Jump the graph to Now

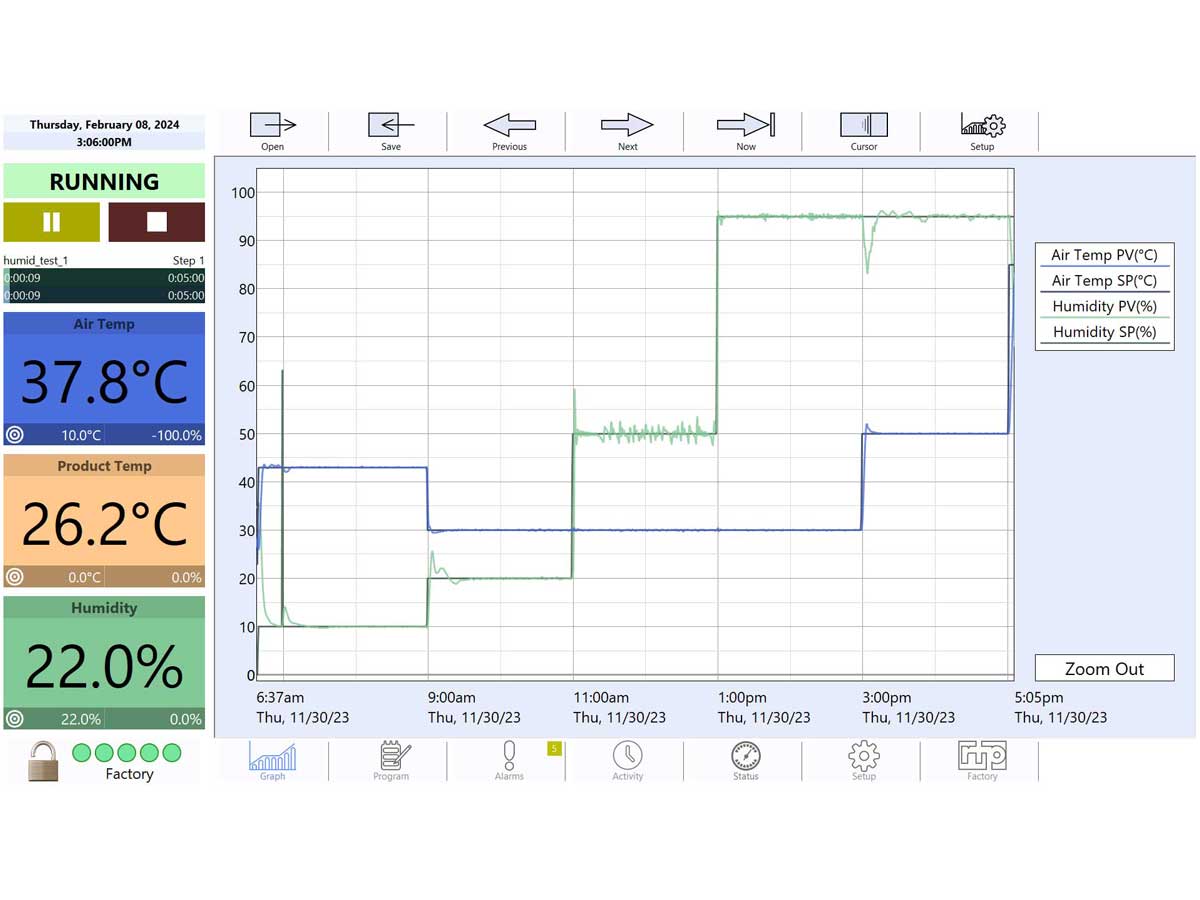tap(745, 130)
